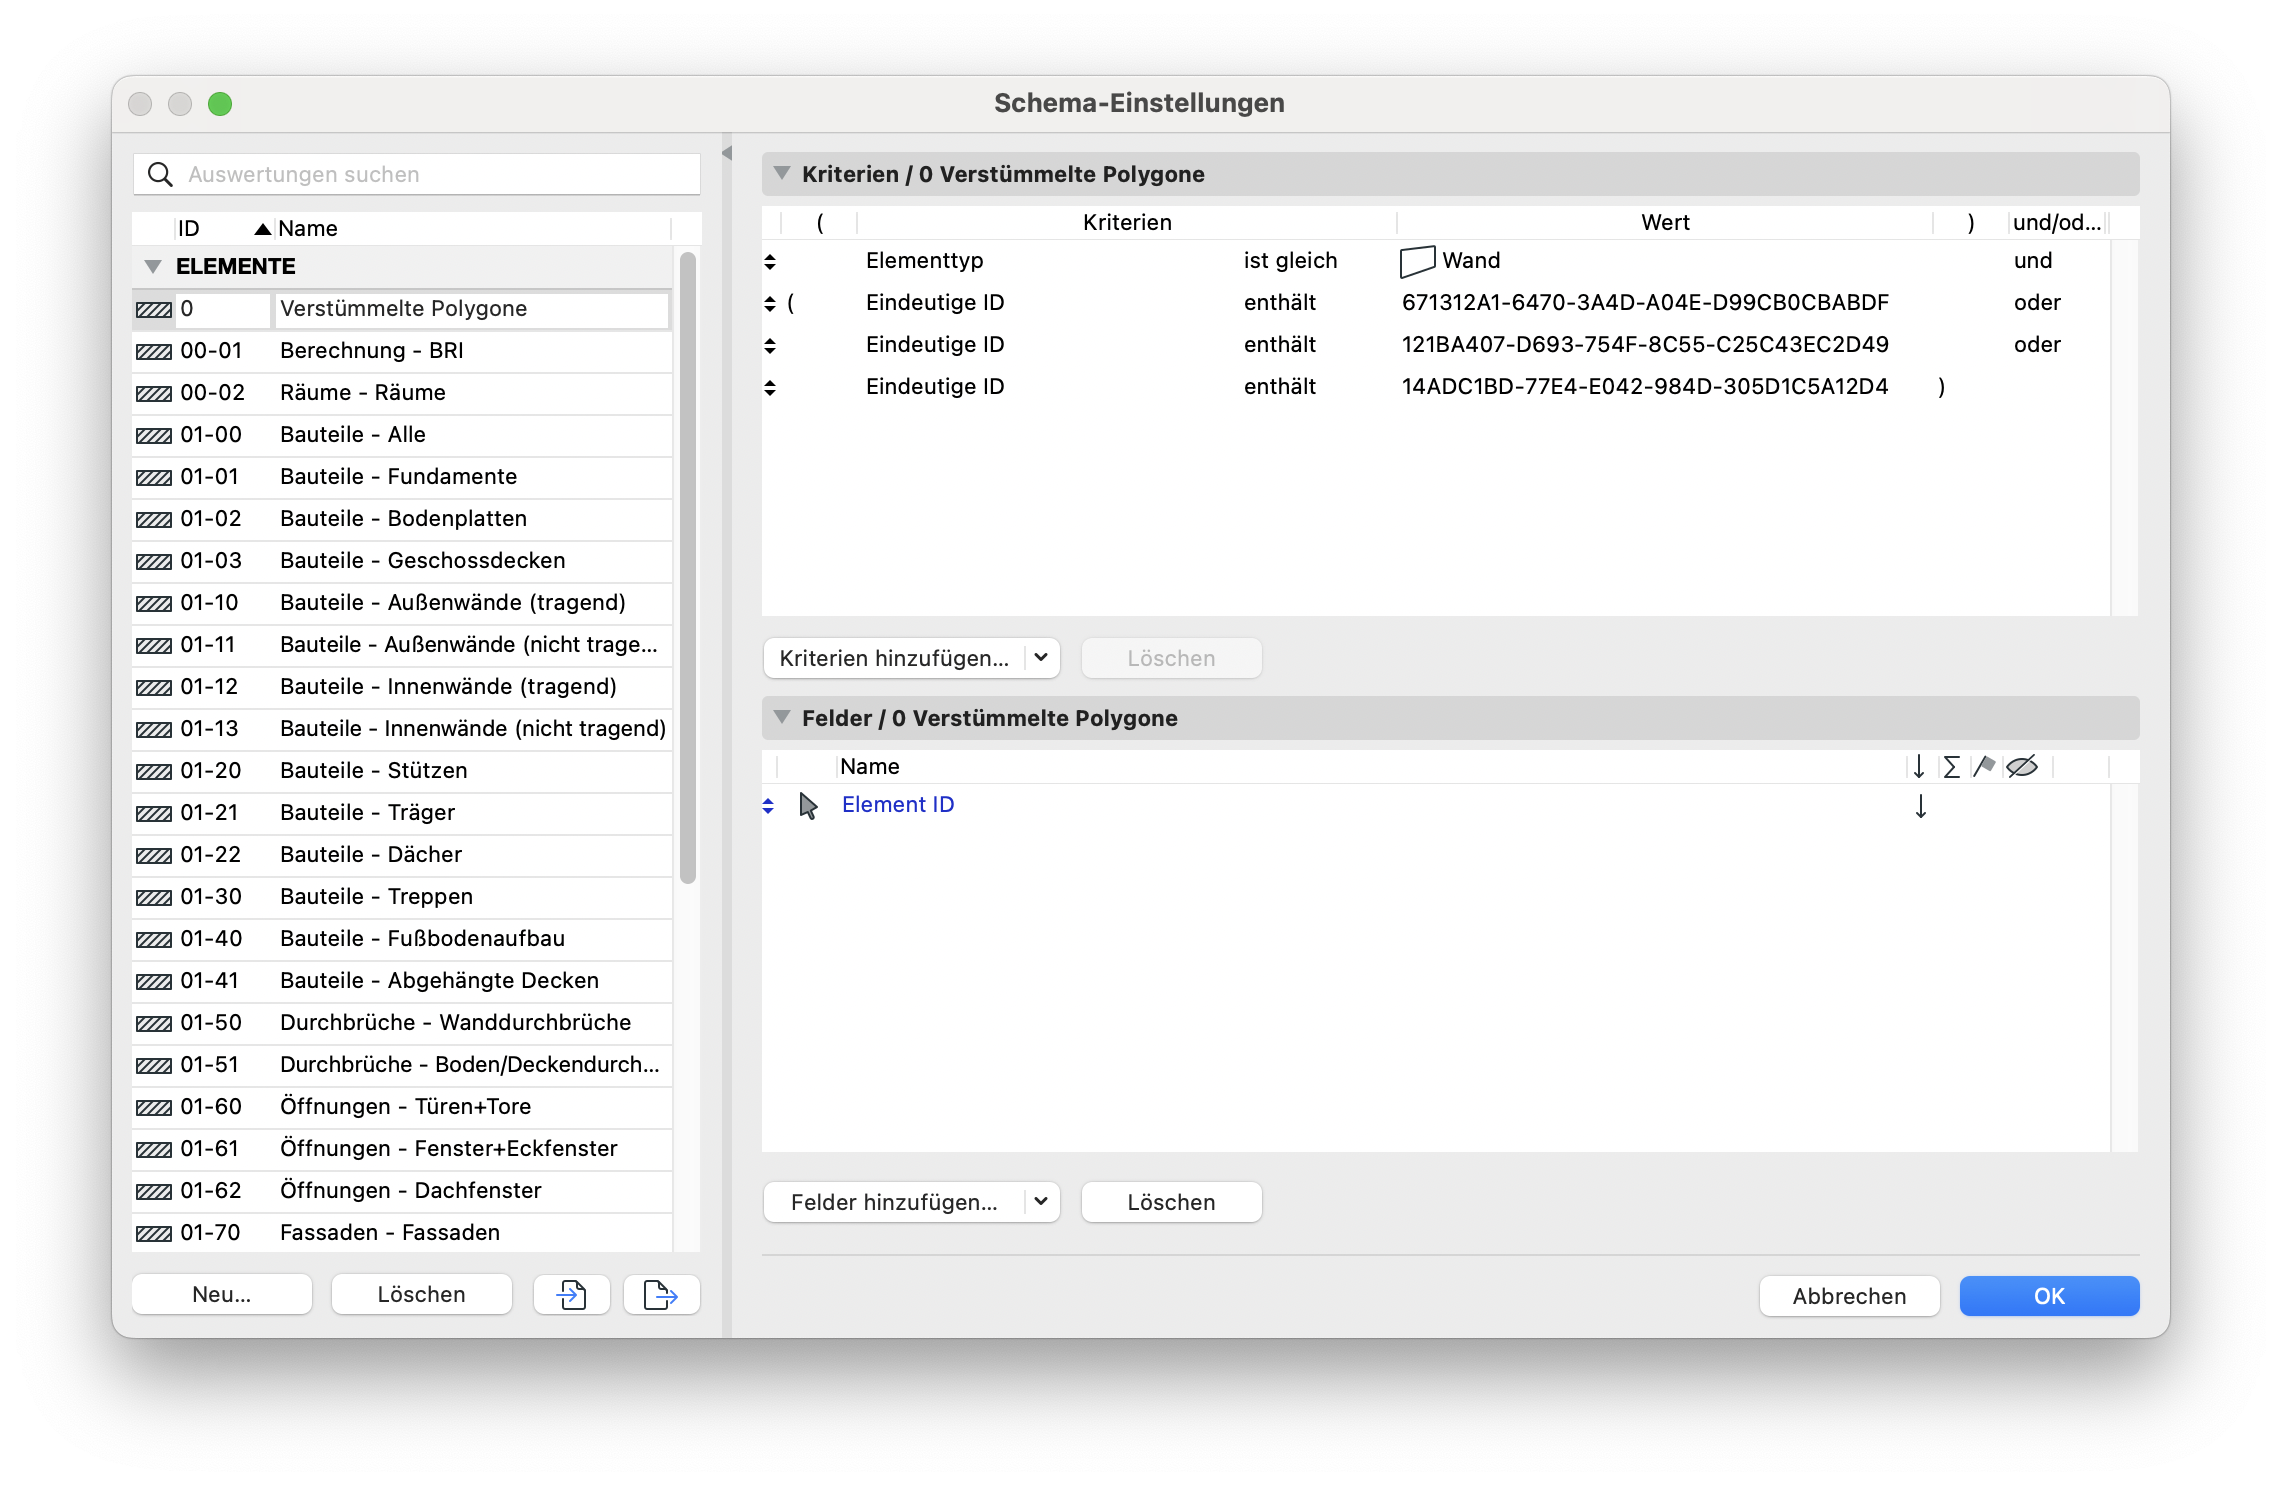2282x1486 pixels.
Task: Click the Wand element type icon
Action: coord(1418,261)
